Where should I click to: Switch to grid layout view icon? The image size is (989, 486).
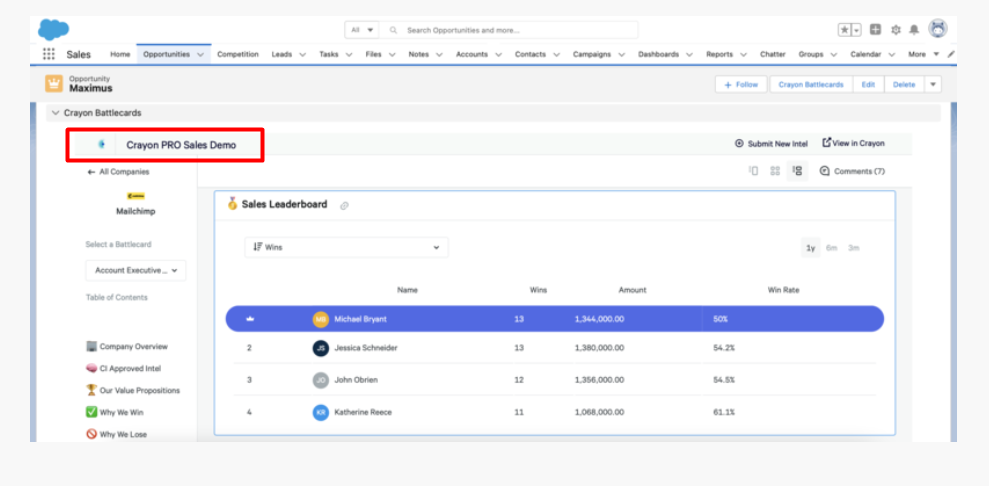(x=775, y=171)
